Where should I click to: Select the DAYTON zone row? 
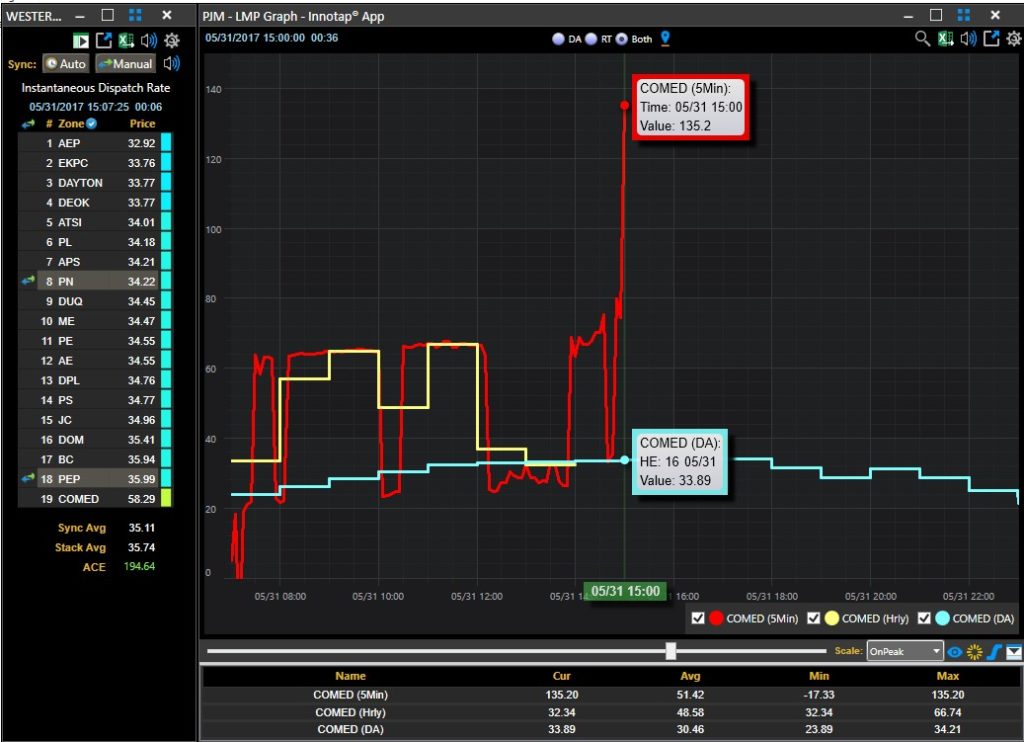95,182
